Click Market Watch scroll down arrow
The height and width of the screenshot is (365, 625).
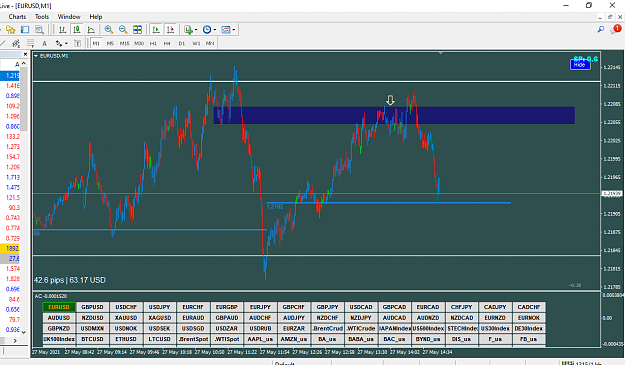24,332
